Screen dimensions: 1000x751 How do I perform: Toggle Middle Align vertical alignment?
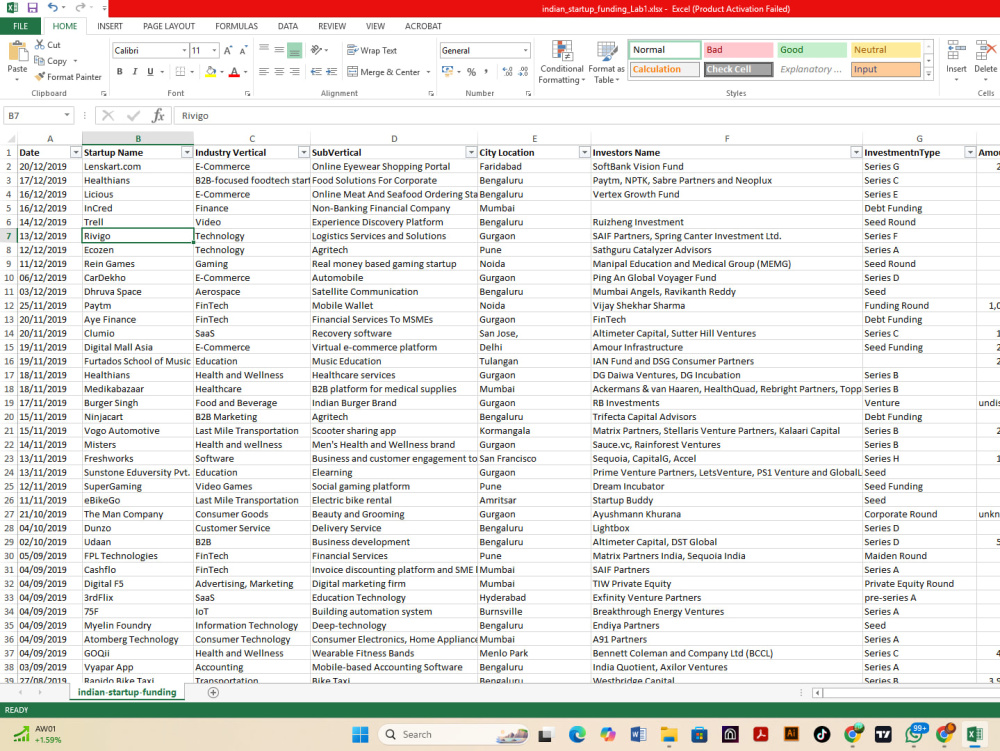279,50
